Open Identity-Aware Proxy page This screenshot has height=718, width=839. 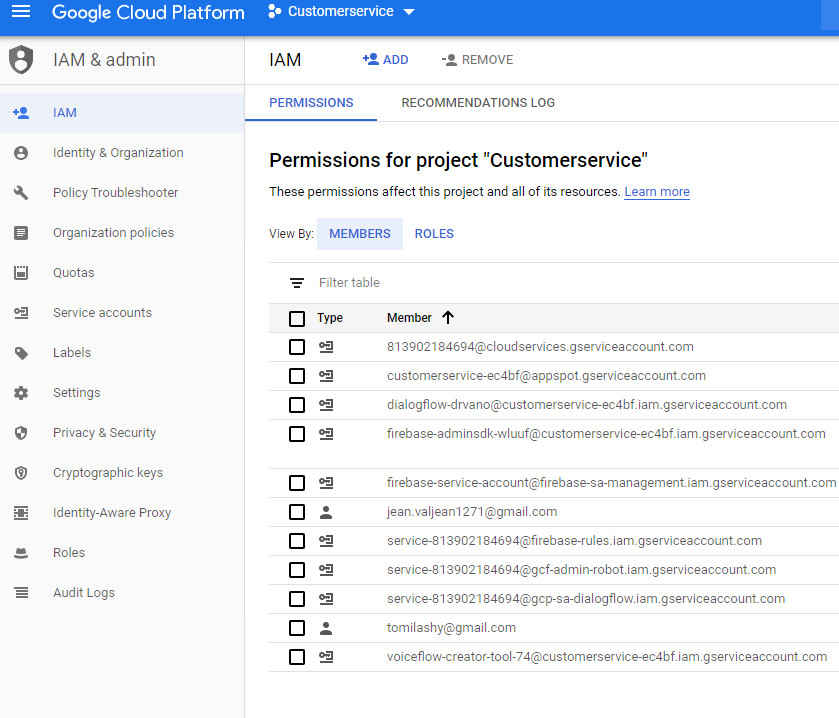click(122, 513)
